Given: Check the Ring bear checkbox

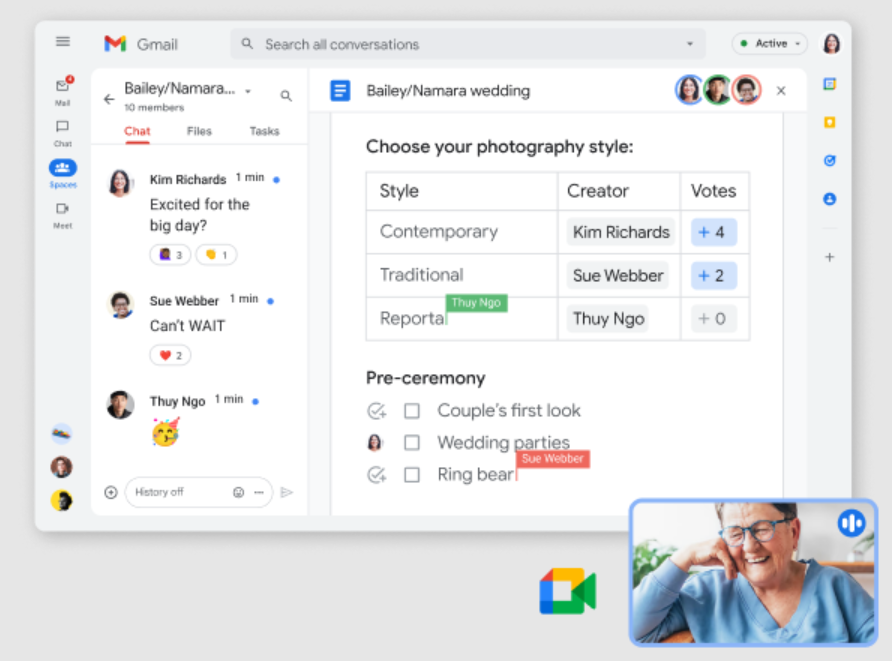Looking at the screenshot, I should pos(412,474).
